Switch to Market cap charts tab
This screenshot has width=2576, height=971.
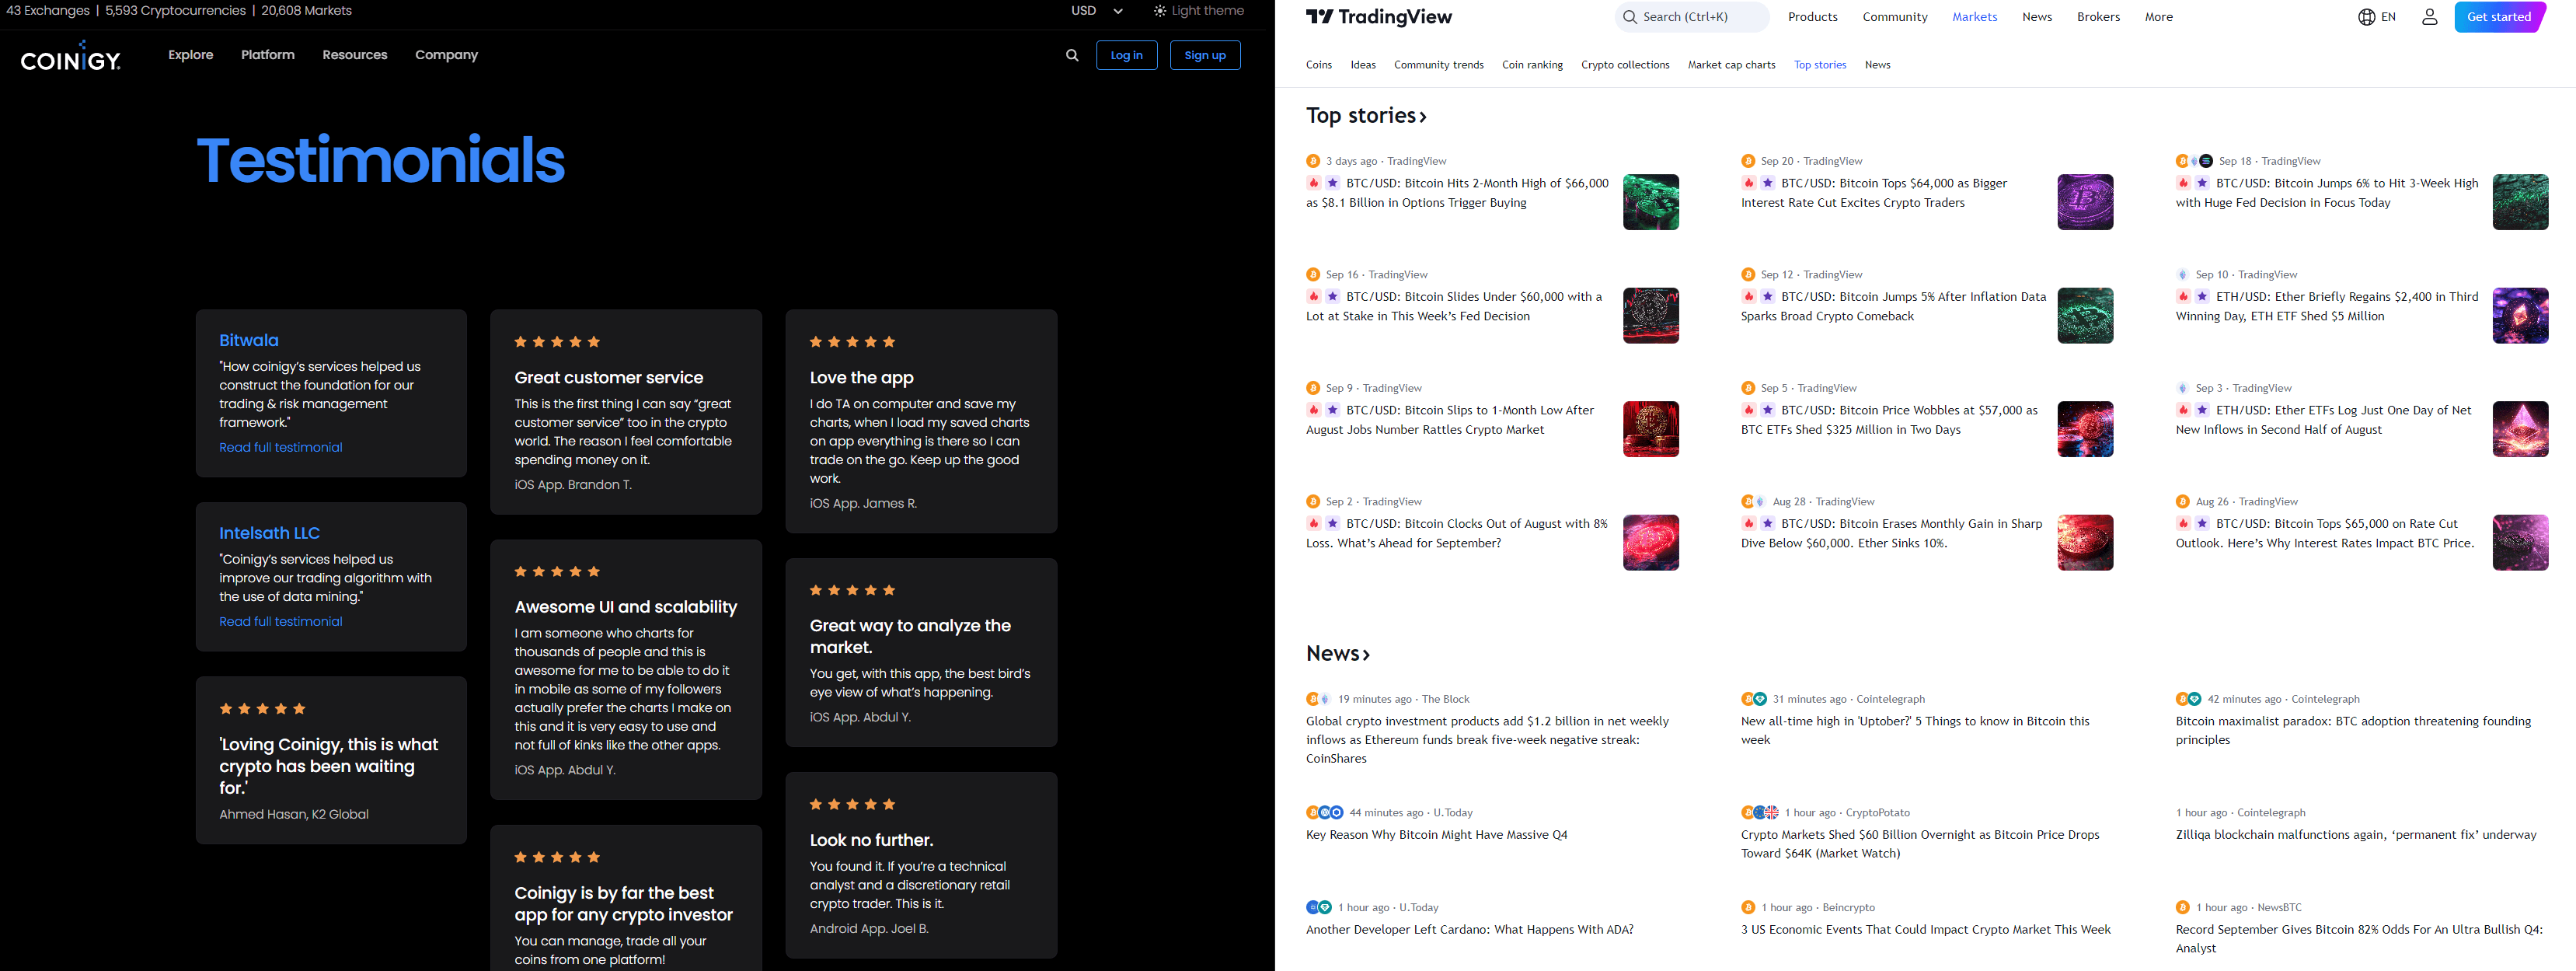tap(1731, 65)
